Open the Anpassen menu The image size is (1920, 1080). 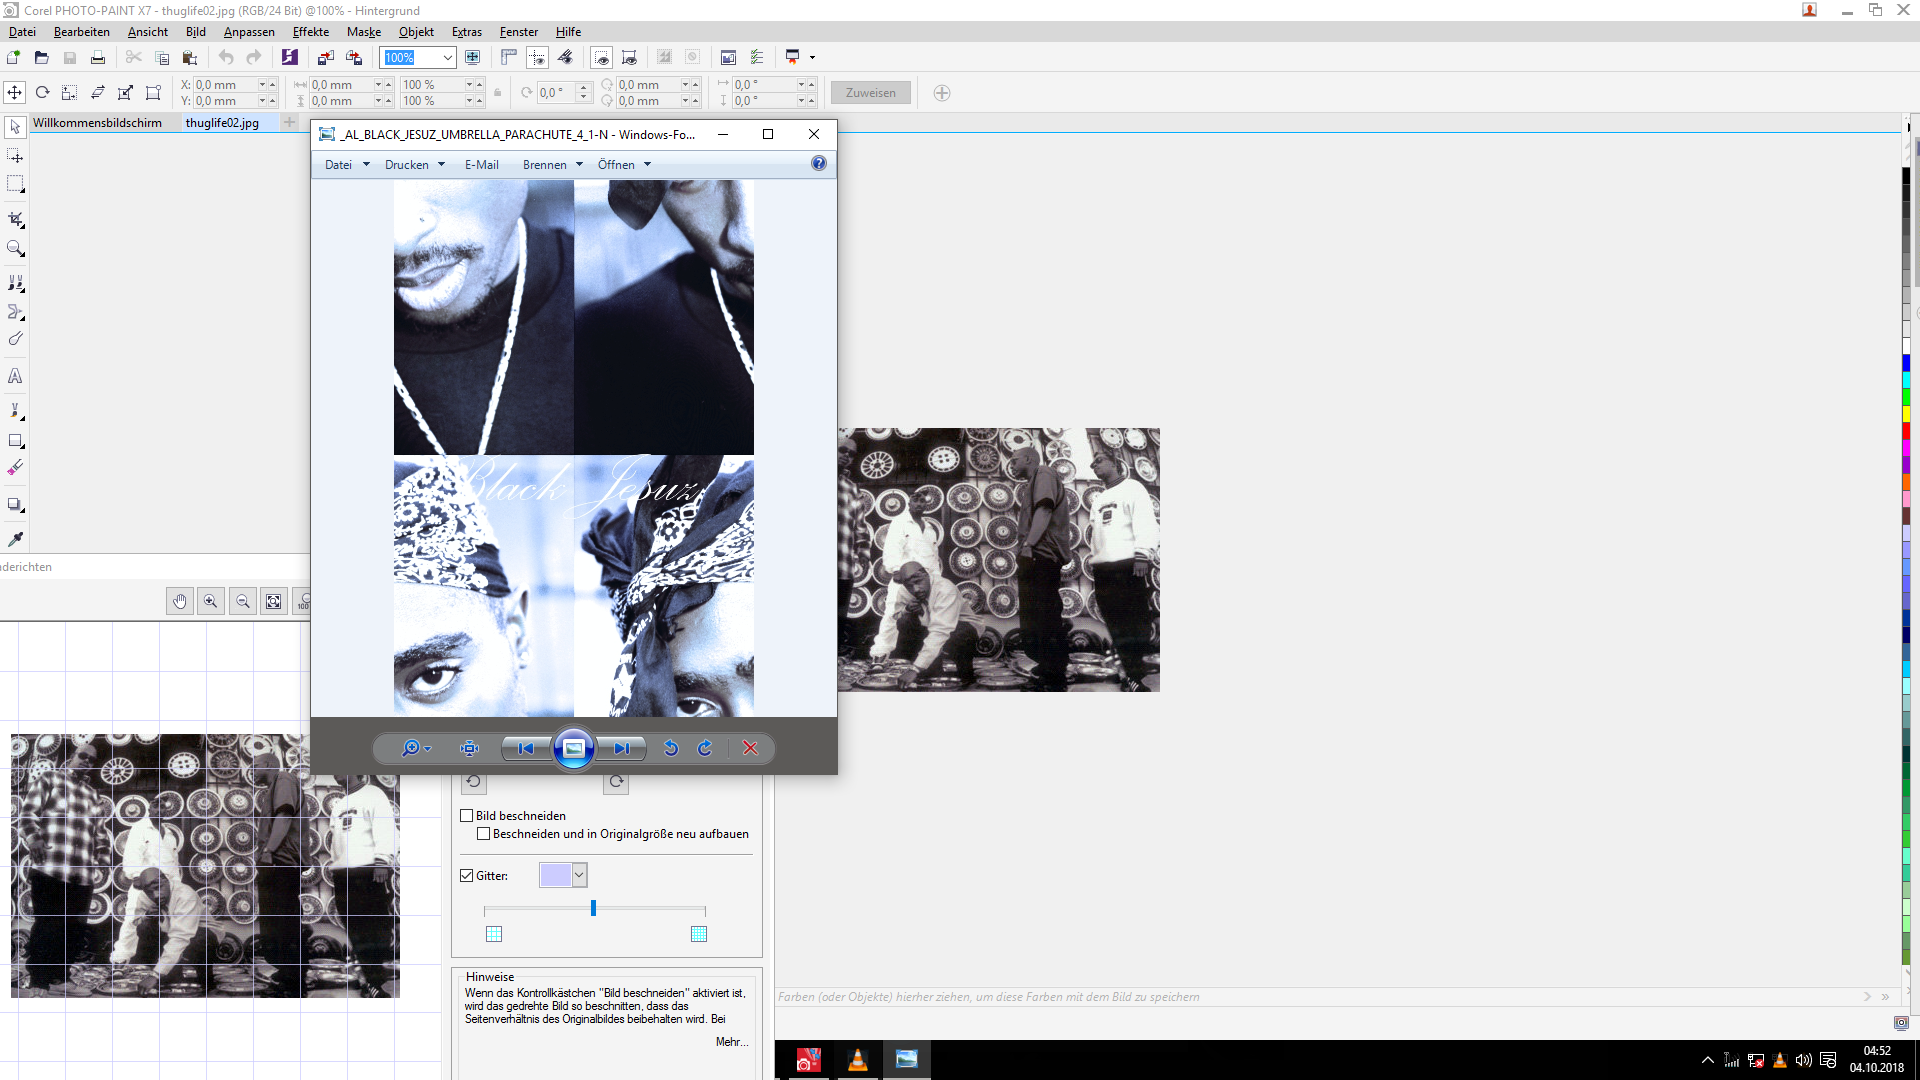pos(249,32)
